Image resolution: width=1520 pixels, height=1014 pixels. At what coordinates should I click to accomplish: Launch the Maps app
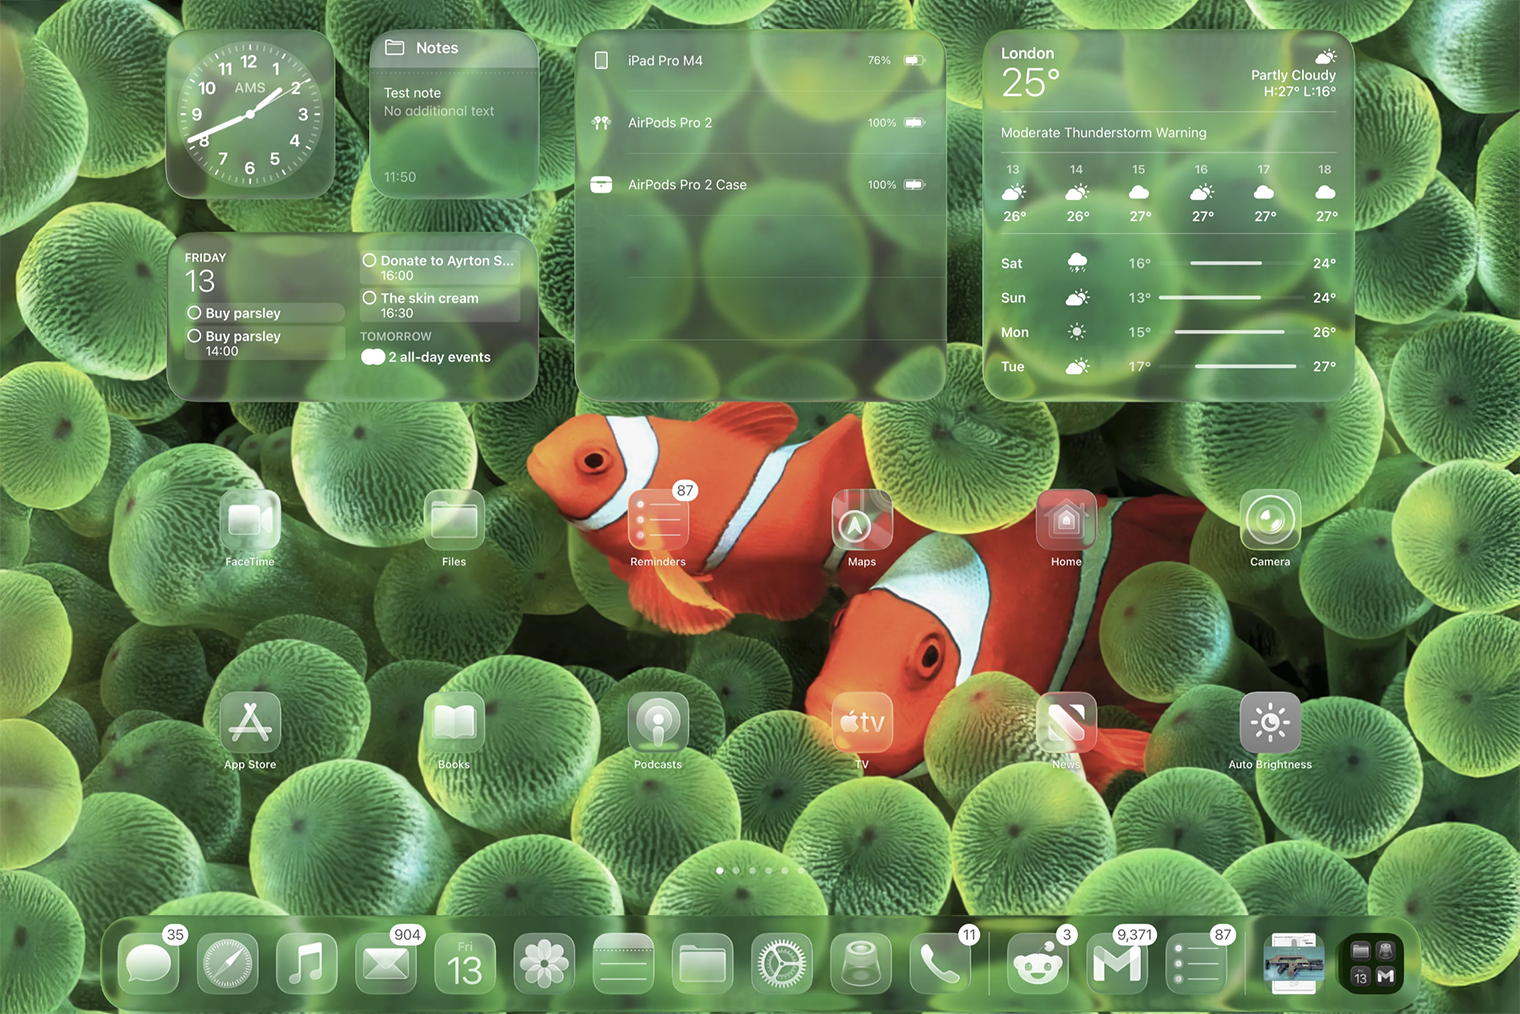point(862,520)
